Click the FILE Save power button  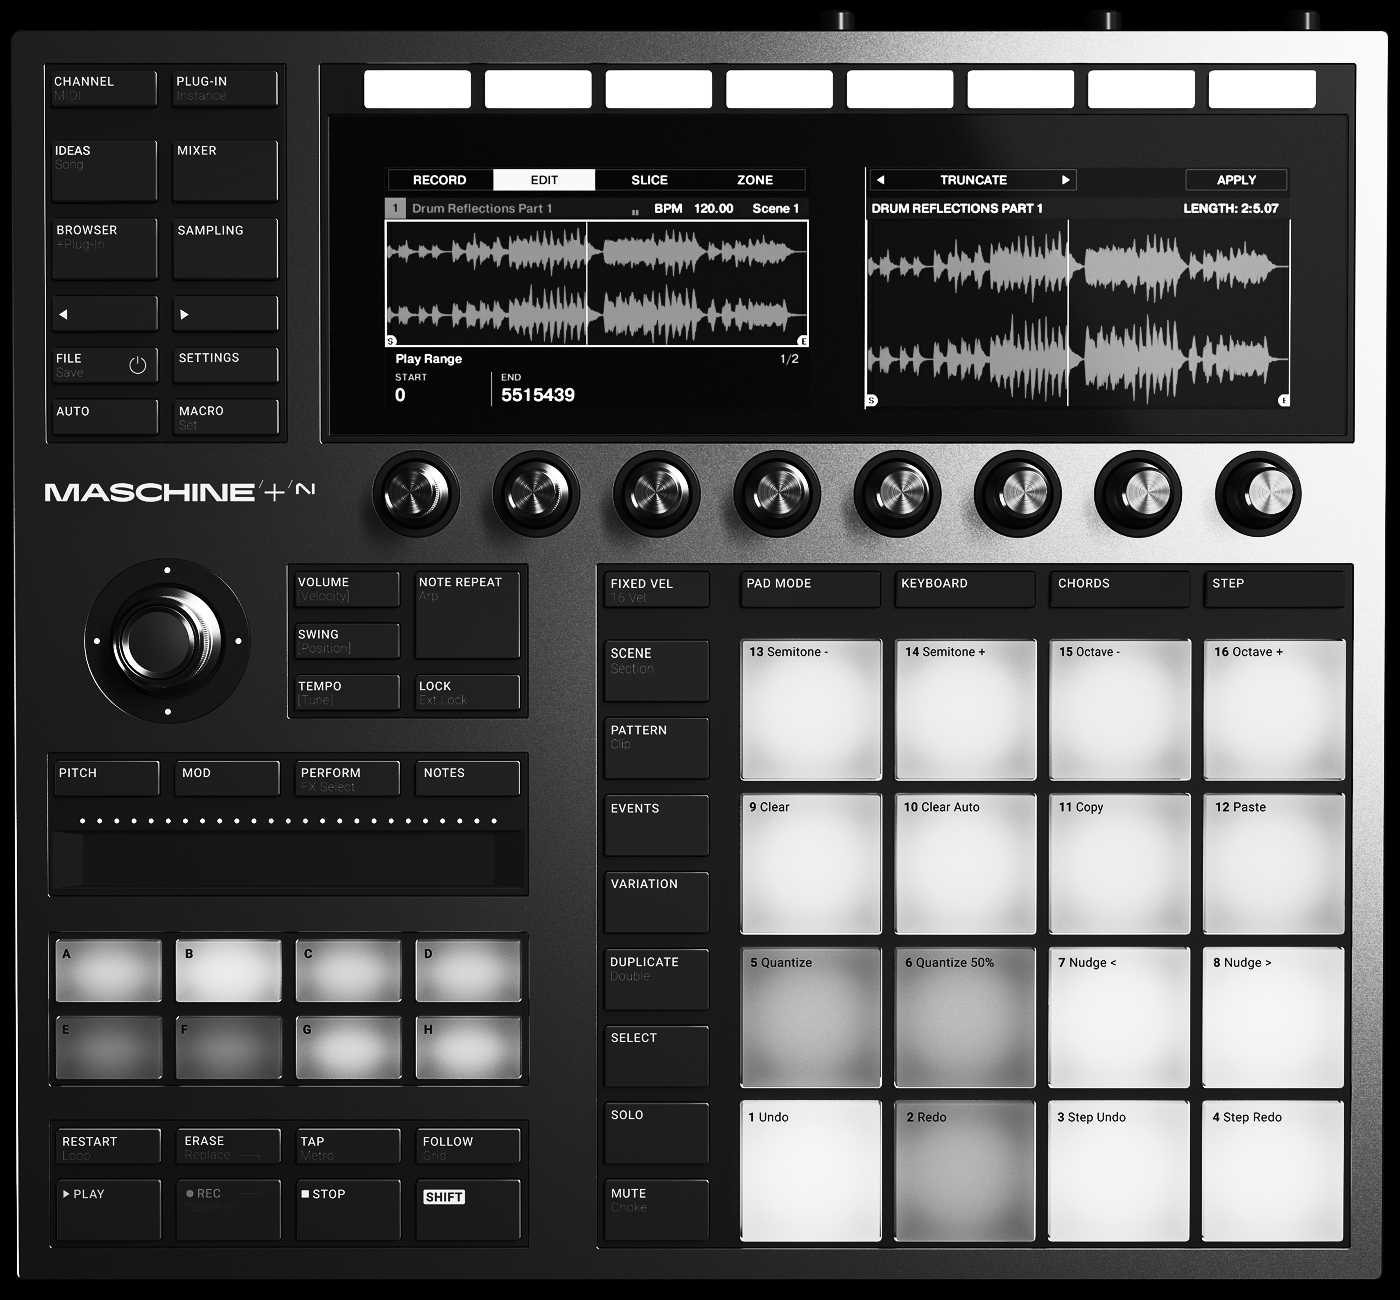pos(105,365)
